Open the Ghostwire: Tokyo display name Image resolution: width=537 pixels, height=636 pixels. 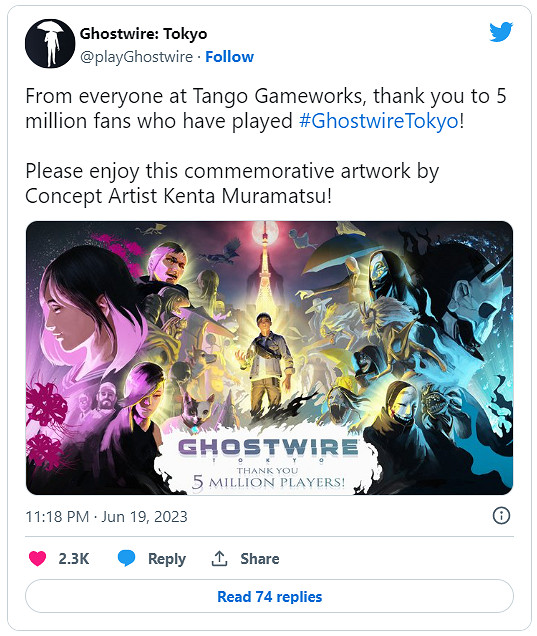coord(144,34)
